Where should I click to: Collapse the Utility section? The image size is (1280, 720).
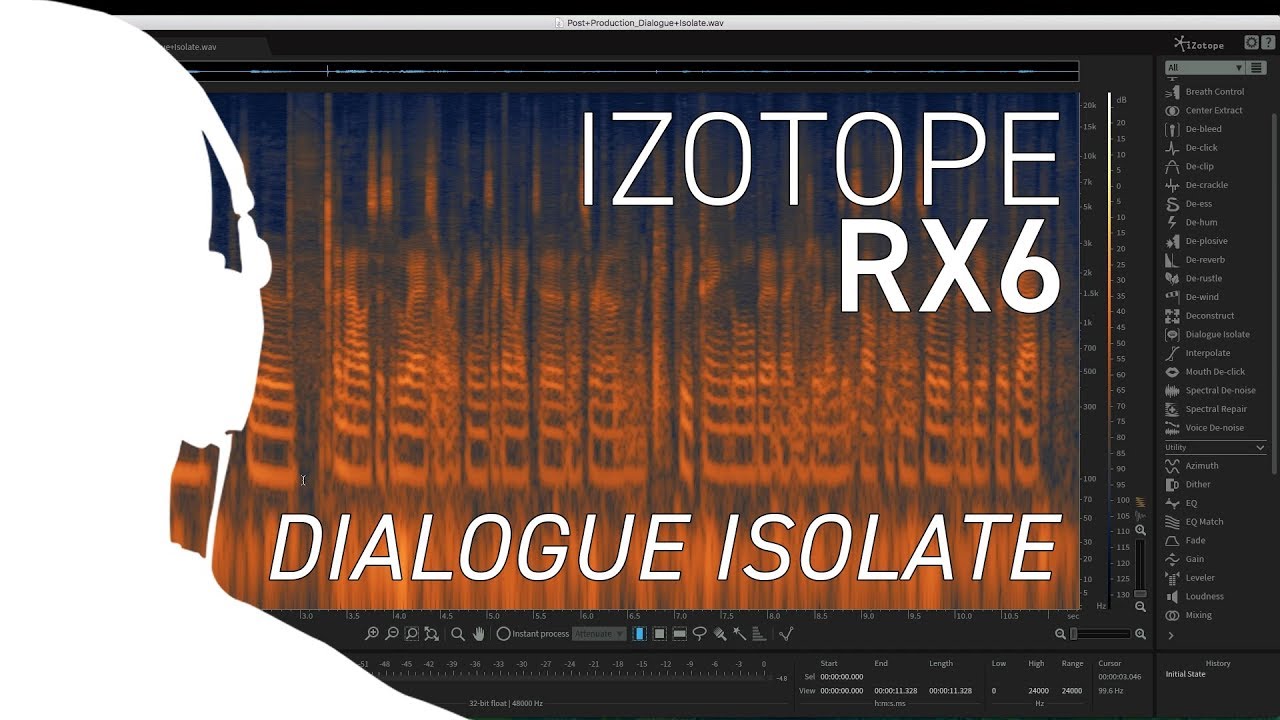pos(1260,447)
